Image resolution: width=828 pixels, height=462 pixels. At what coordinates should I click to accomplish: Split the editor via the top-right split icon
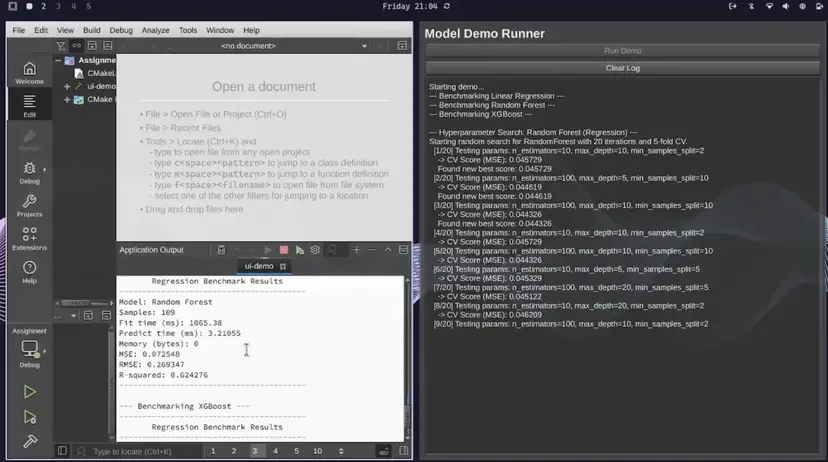402,46
